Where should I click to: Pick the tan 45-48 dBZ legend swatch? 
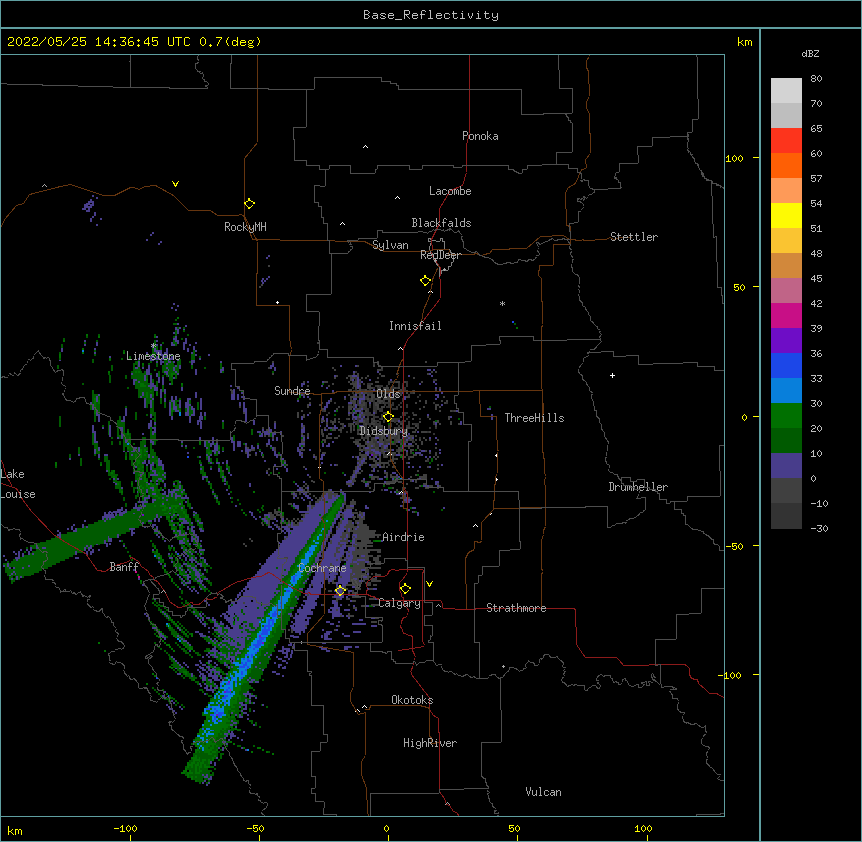click(x=786, y=265)
